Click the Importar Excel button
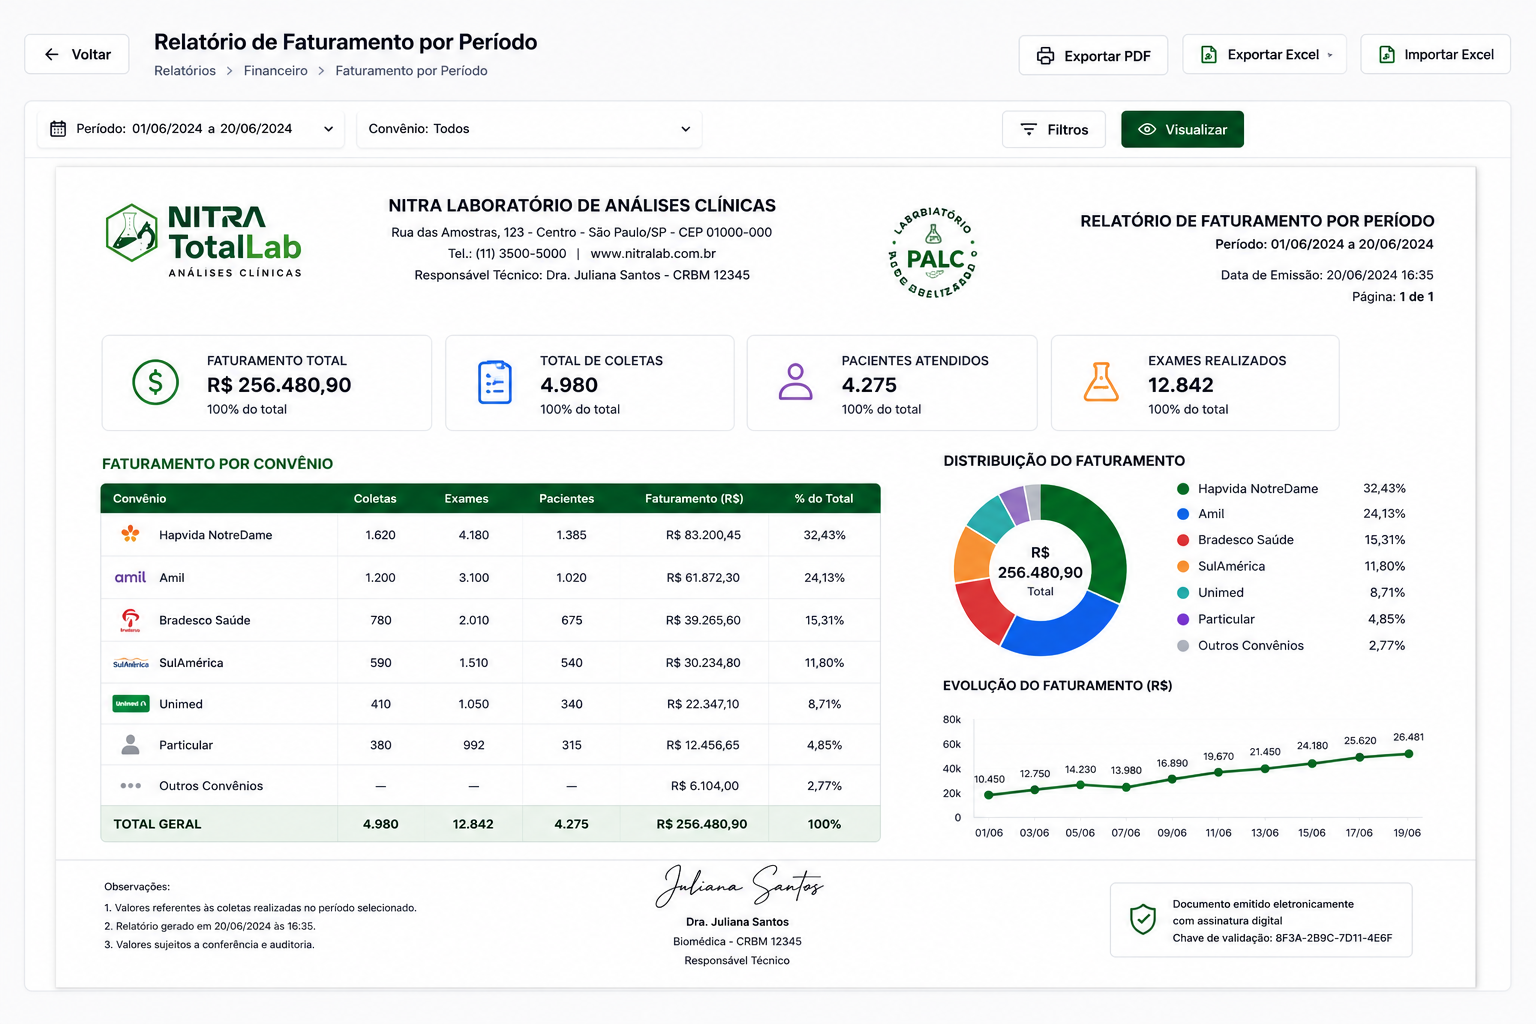This screenshot has width=1536, height=1024. 1435,55
